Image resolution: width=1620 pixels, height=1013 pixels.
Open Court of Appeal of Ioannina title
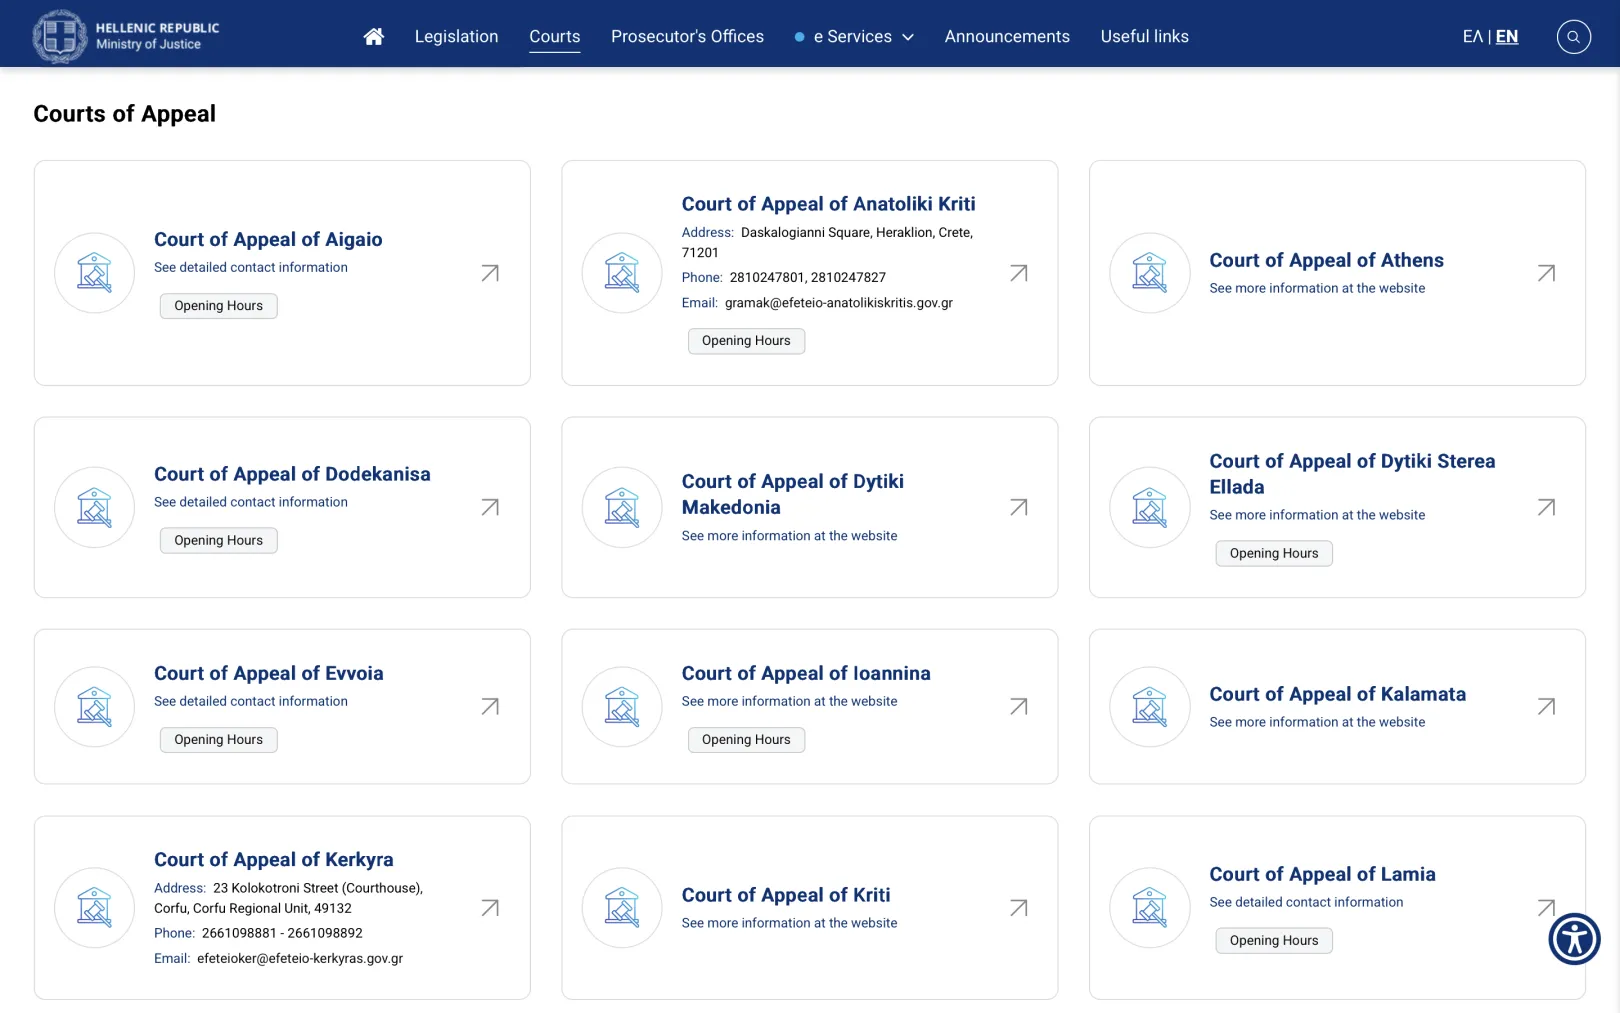click(806, 673)
